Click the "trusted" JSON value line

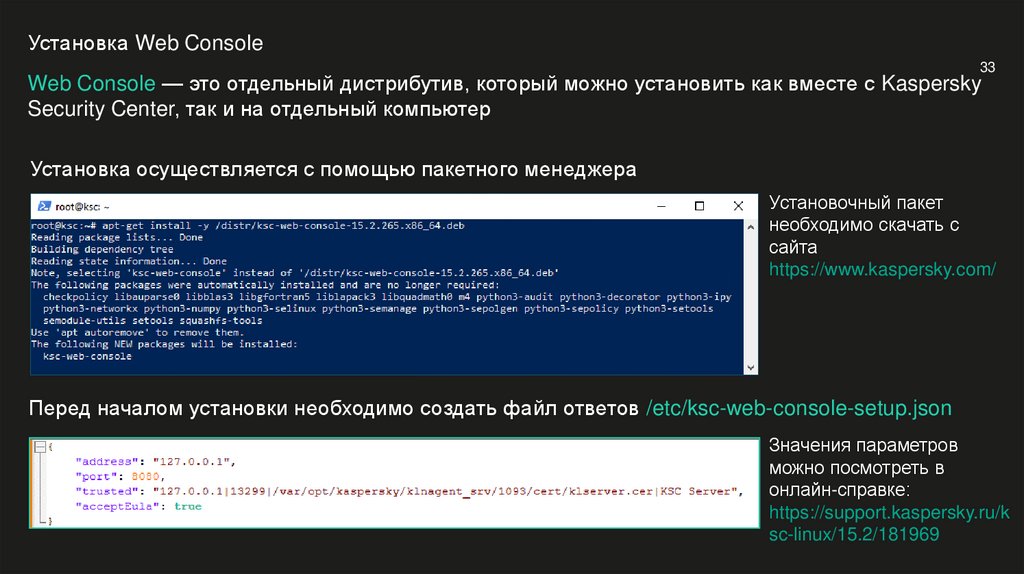click(409, 492)
